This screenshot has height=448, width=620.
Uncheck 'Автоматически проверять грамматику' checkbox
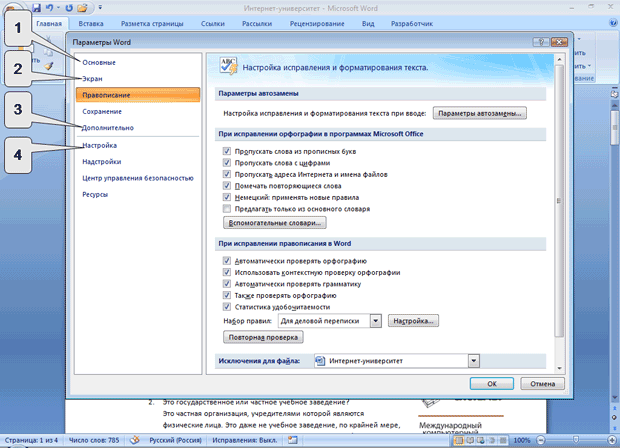click(x=227, y=284)
